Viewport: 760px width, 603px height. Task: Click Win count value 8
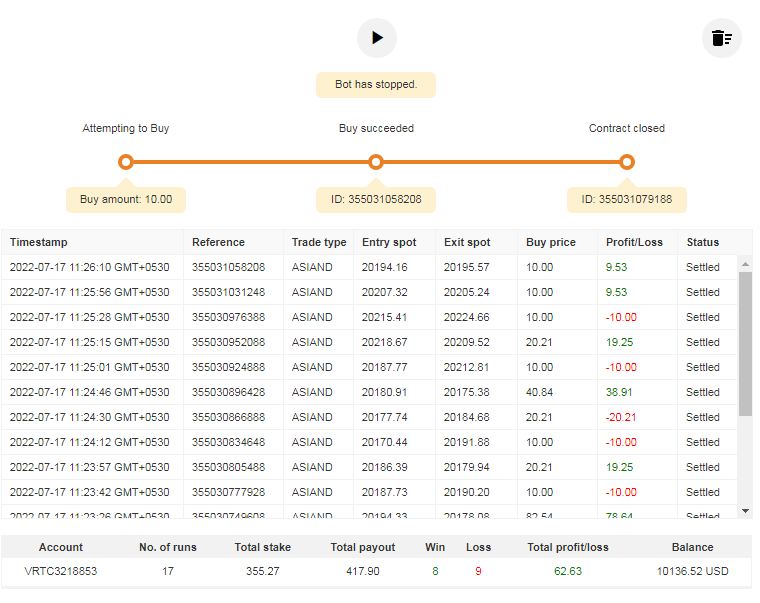tap(435, 571)
